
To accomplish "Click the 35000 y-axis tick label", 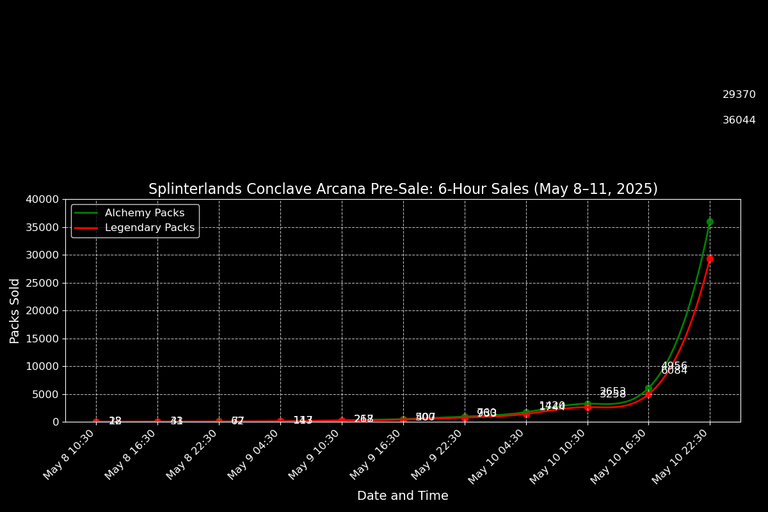I will click(x=42, y=227).
